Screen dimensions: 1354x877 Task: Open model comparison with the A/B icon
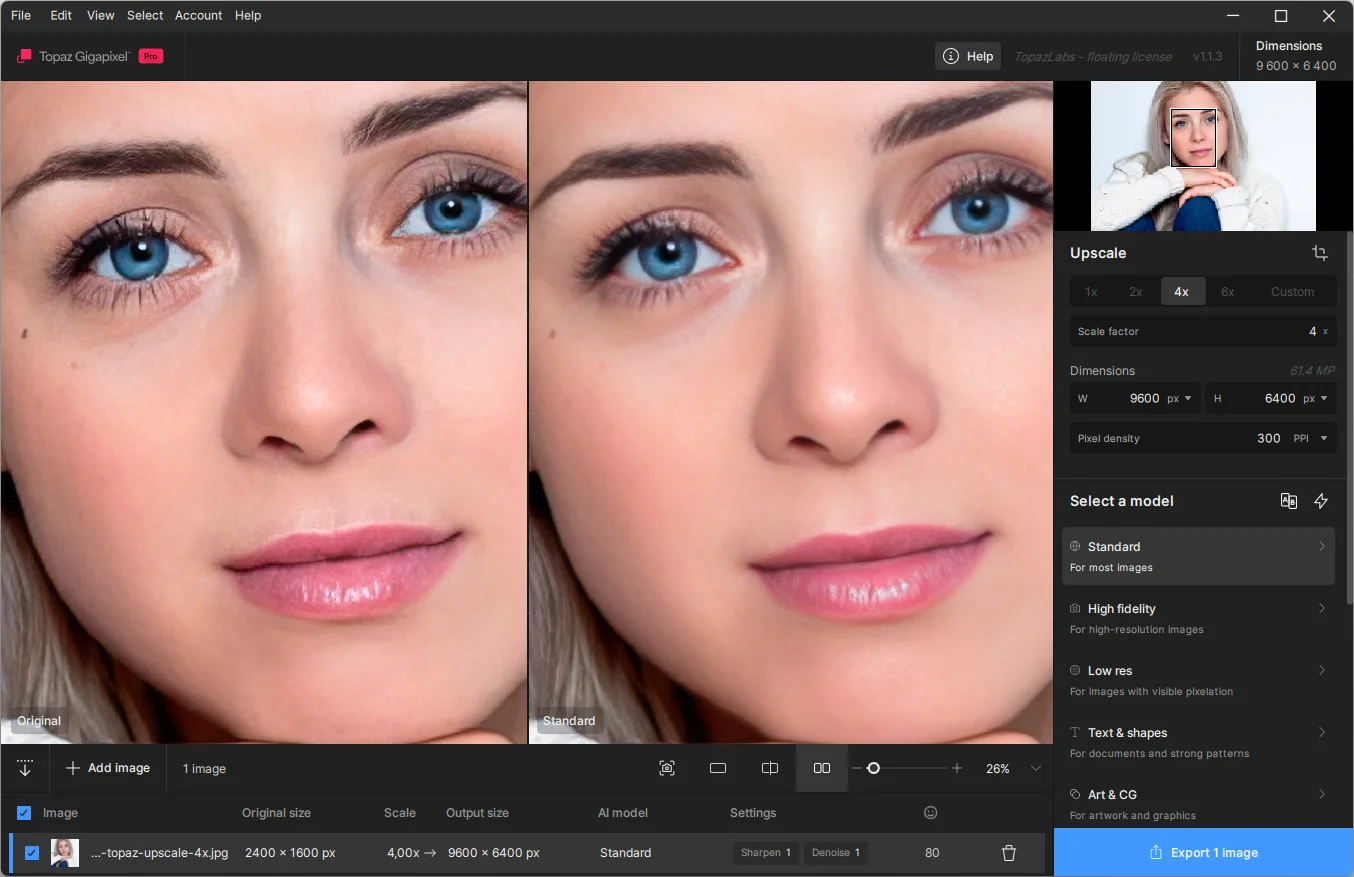pyautogui.click(x=1289, y=501)
